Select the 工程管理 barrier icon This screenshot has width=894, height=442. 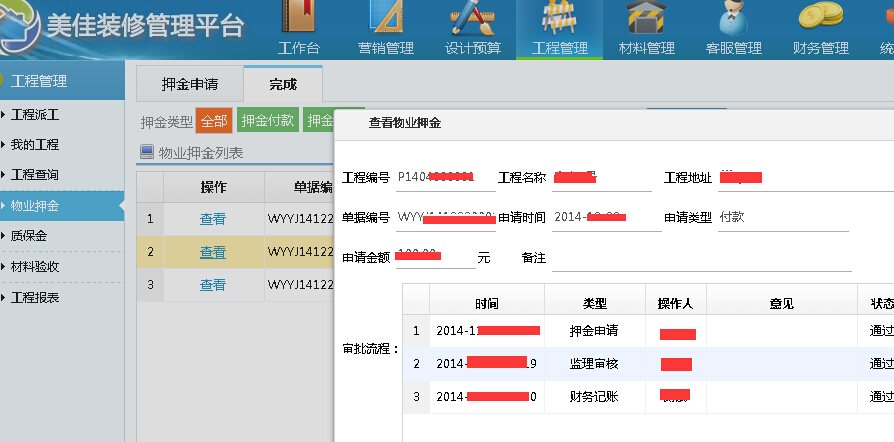tap(559, 20)
